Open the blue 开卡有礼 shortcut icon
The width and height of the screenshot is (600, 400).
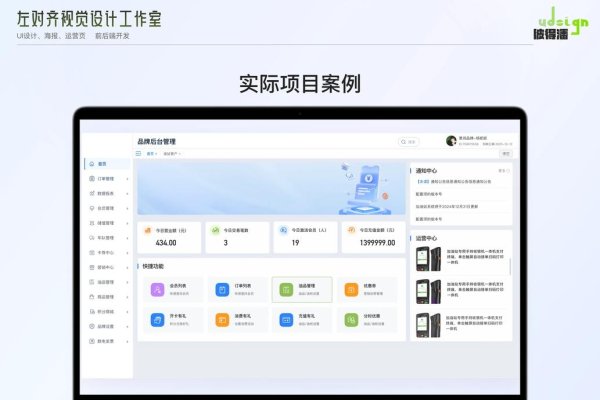pos(157,320)
